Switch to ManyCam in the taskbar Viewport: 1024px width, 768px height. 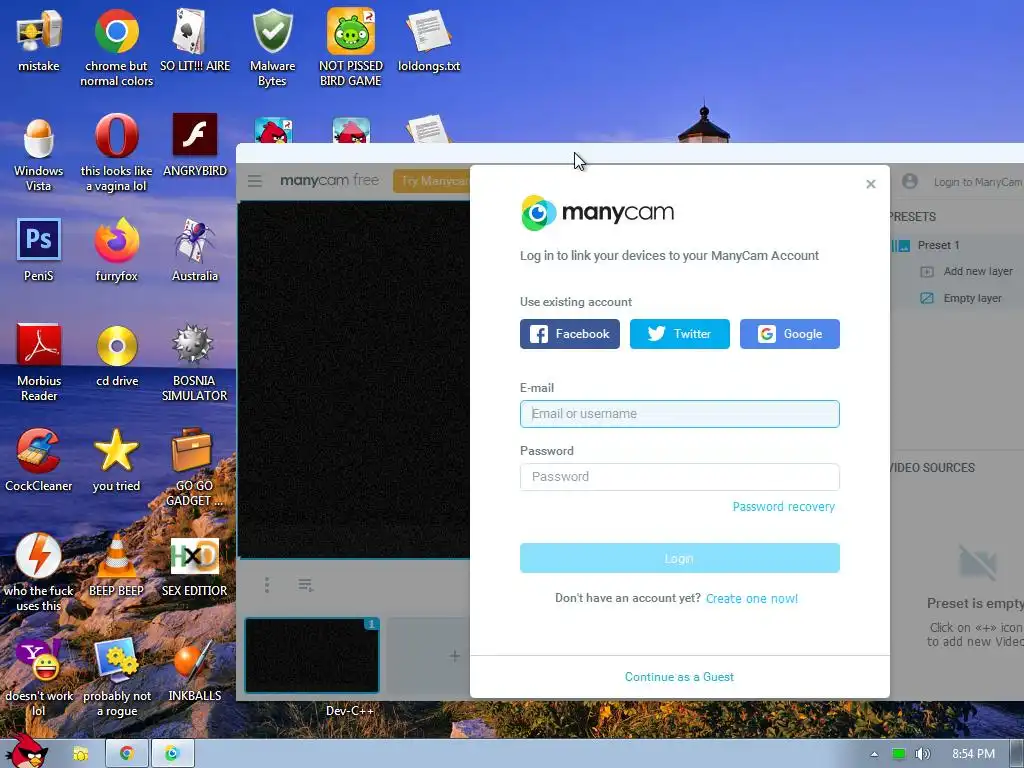(x=172, y=754)
